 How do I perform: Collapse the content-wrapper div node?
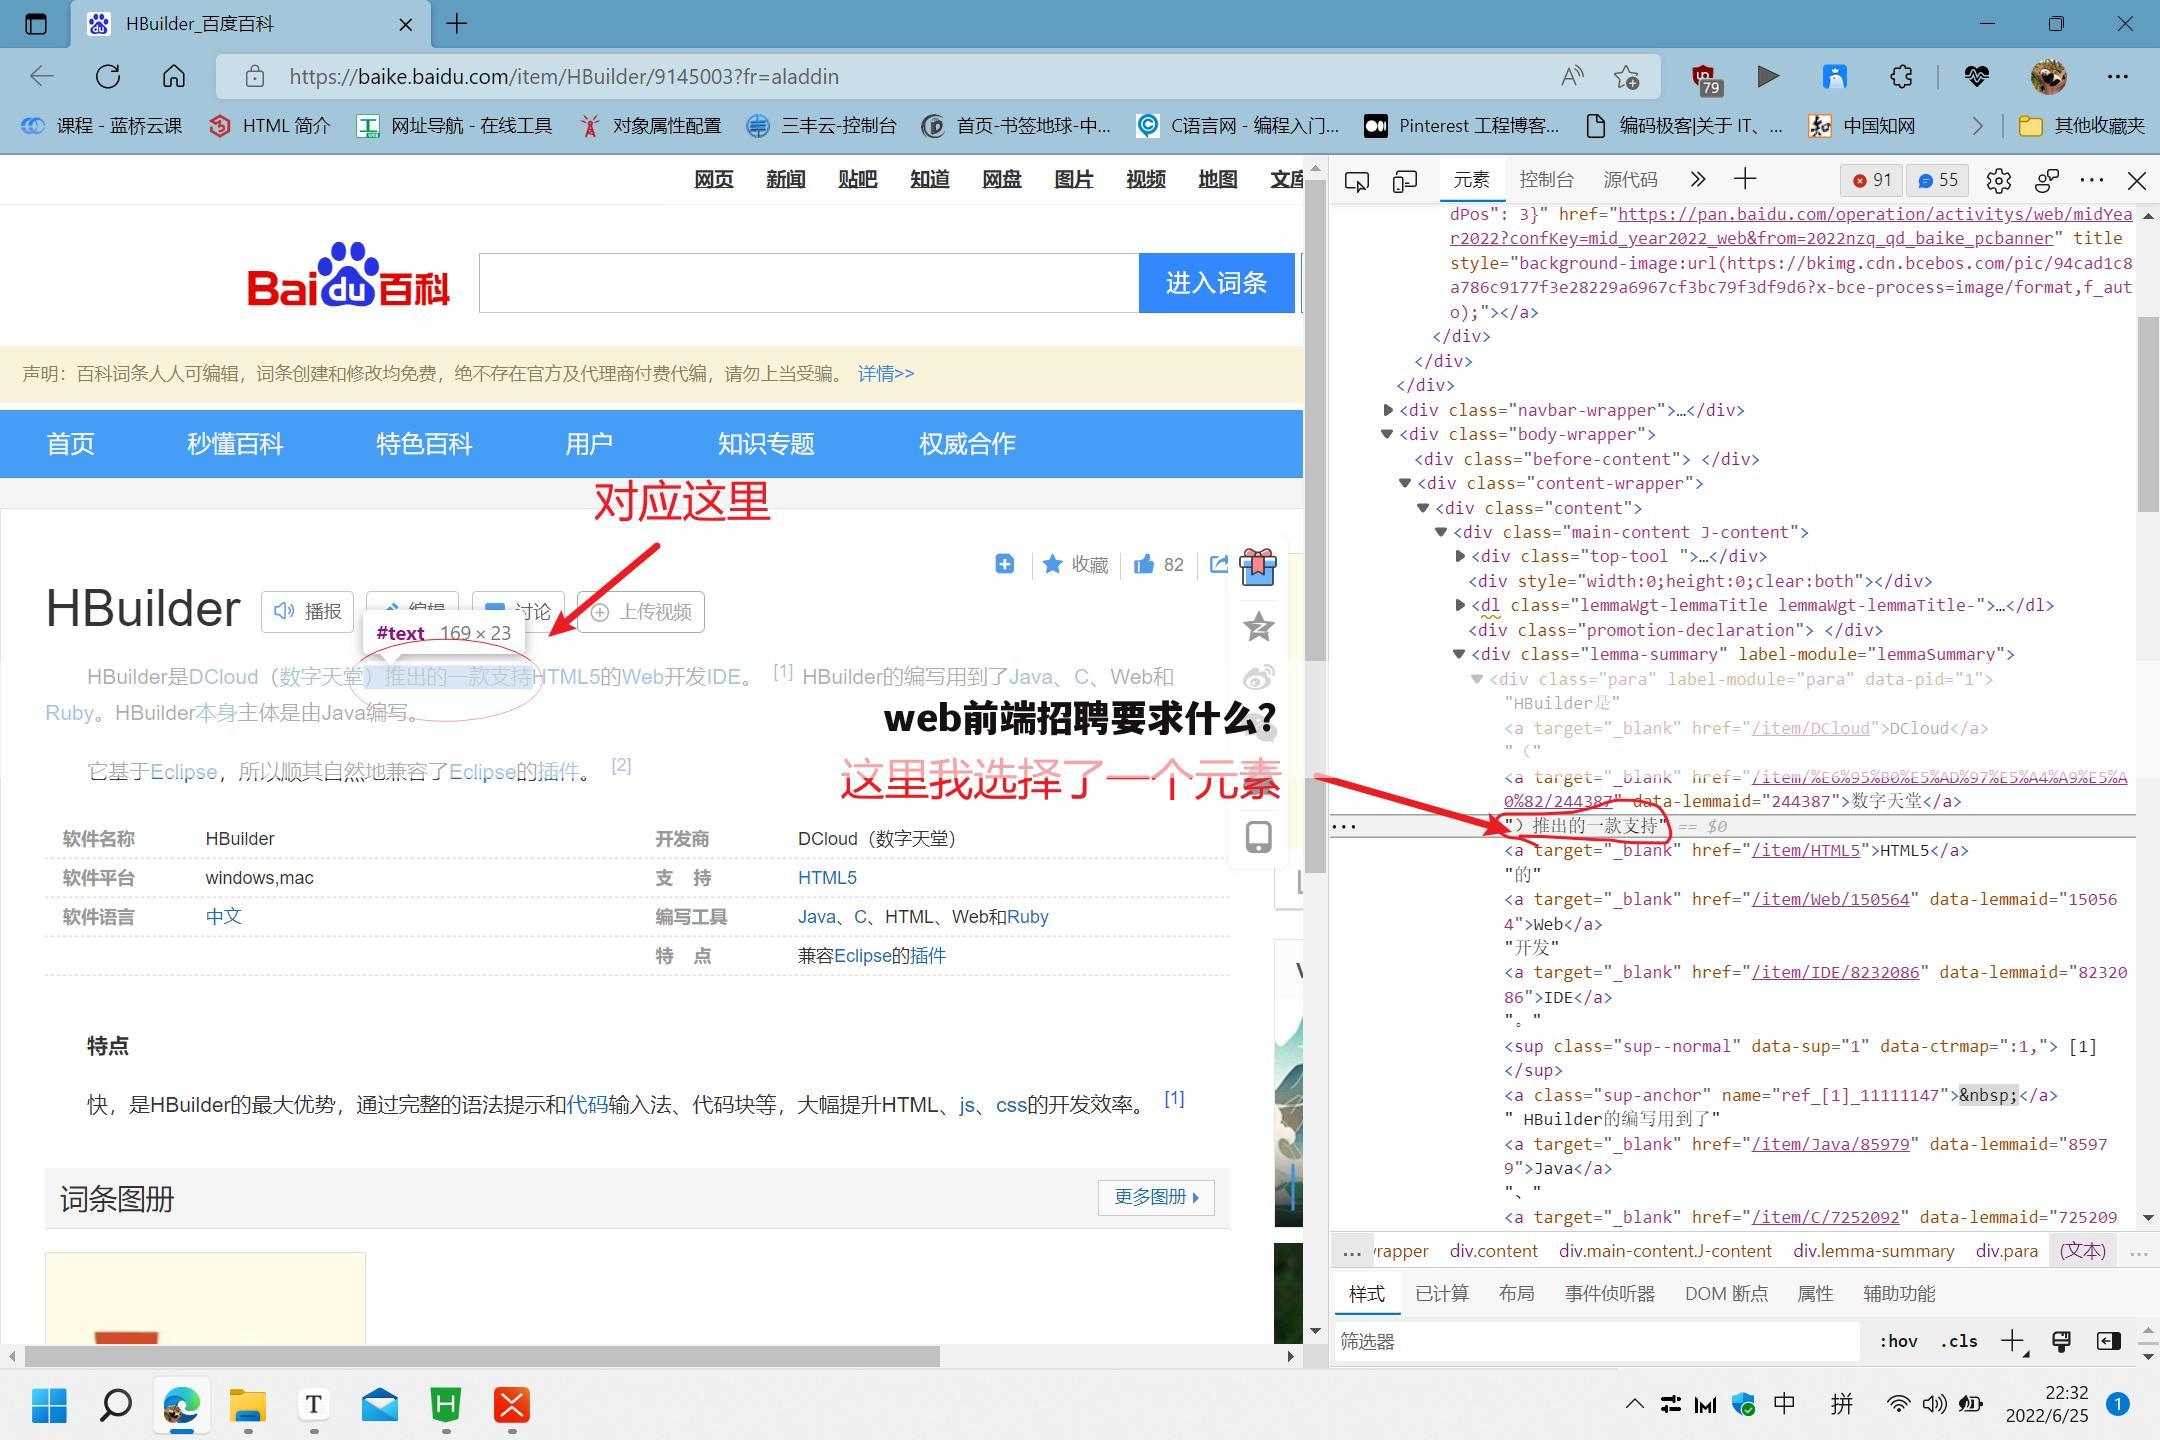1405,483
